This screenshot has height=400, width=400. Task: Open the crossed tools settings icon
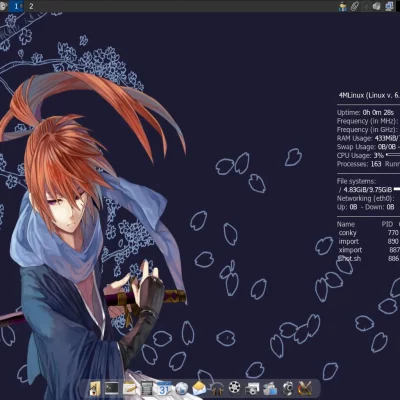click(305, 388)
